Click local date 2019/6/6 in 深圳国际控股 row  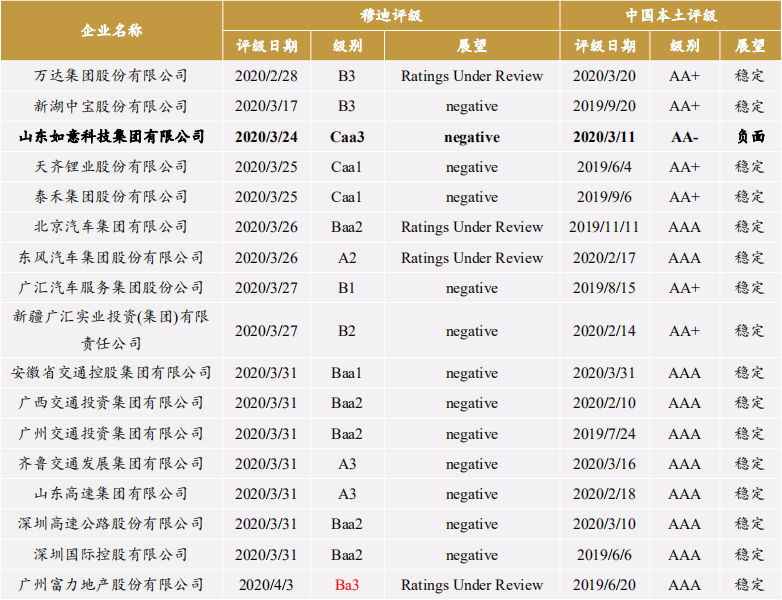click(x=604, y=555)
